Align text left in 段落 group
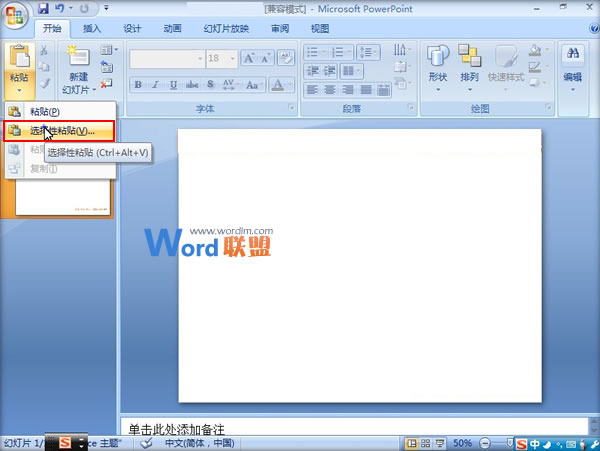Image resolution: width=600 pixels, height=451 pixels. click(x=313, y=90)
